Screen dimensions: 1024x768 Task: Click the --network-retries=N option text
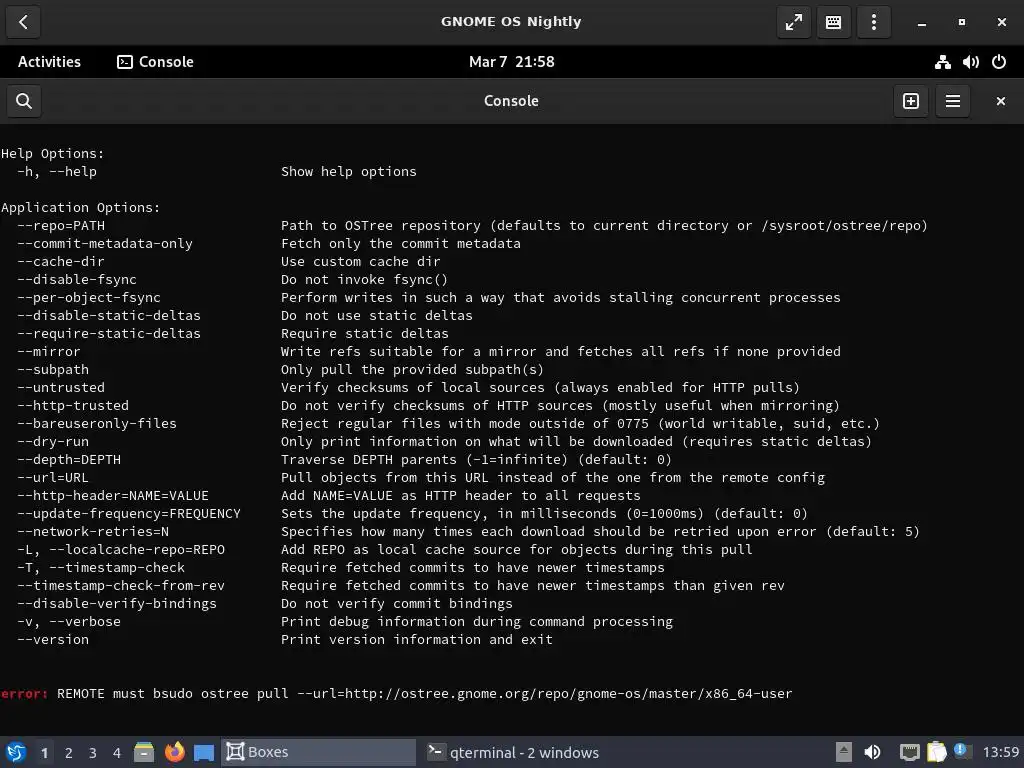coord(93,532)
